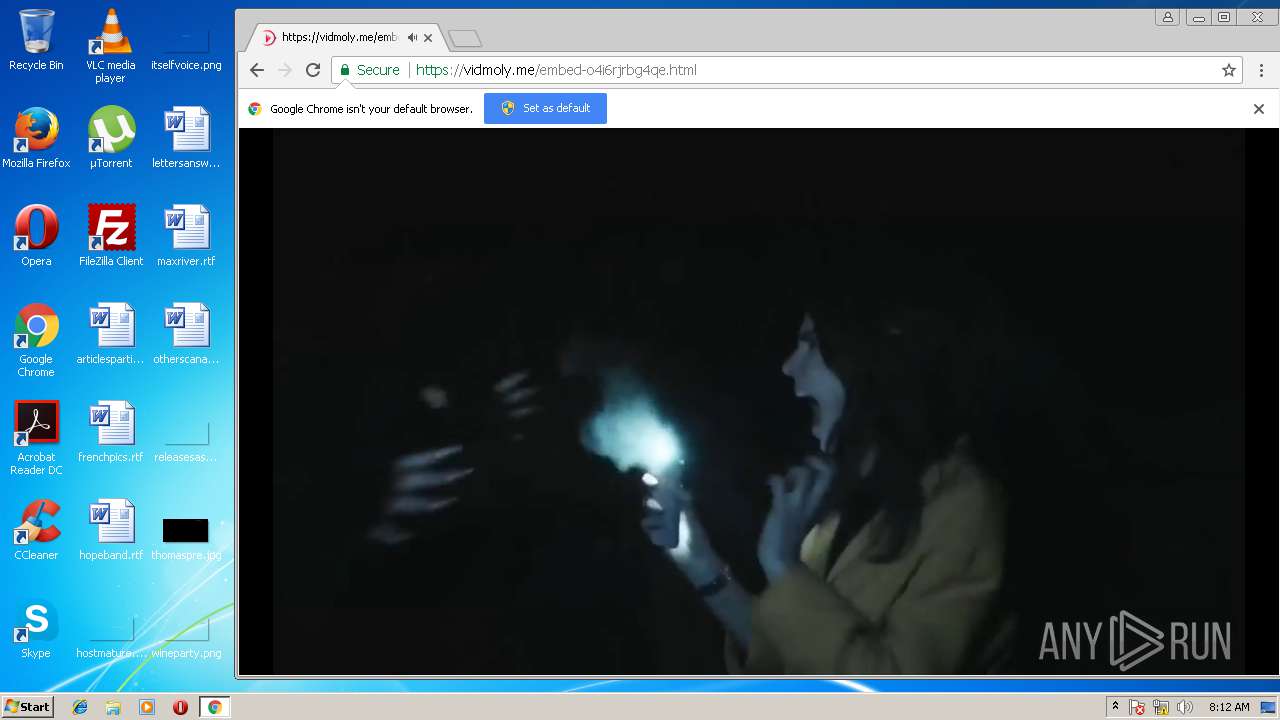Select the Skype desktop shortcut
This screenshot has height=720, width=1280.
coord(36,628)
